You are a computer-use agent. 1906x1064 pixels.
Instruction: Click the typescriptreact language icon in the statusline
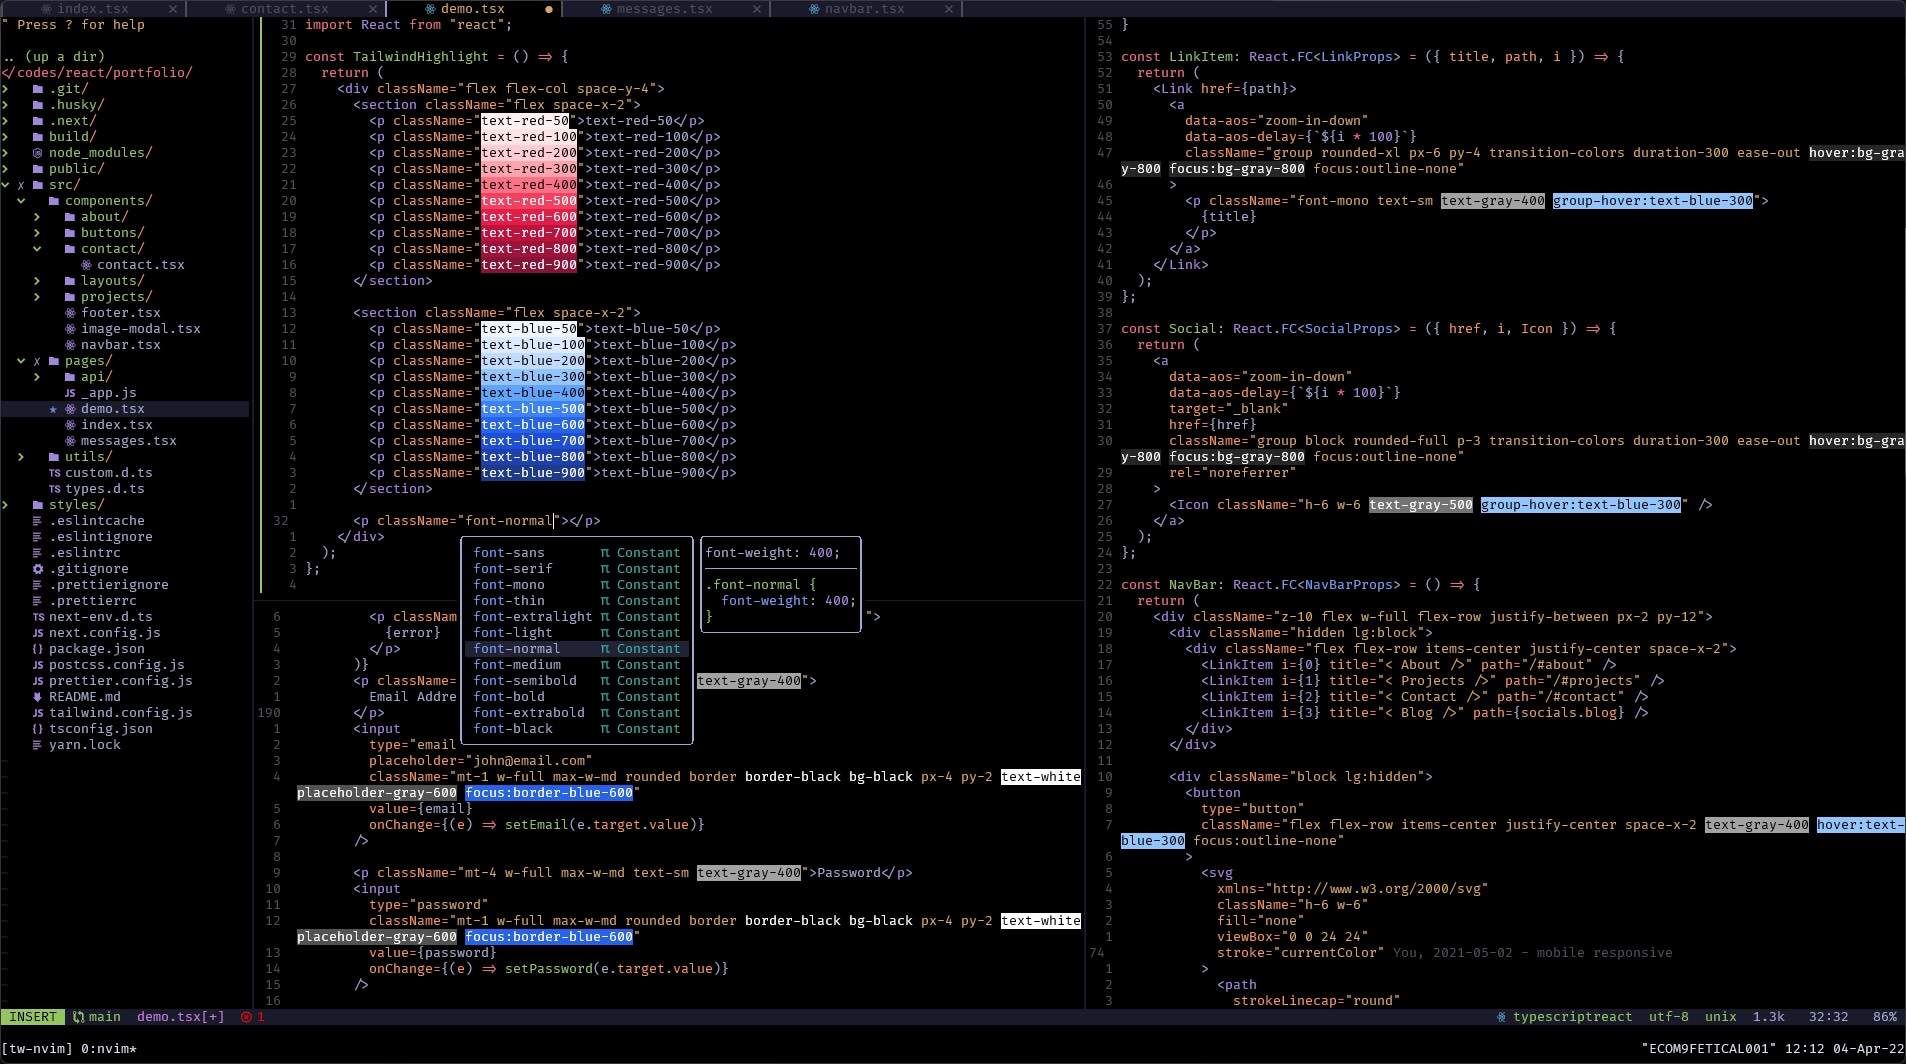tap(1501, 1016)
